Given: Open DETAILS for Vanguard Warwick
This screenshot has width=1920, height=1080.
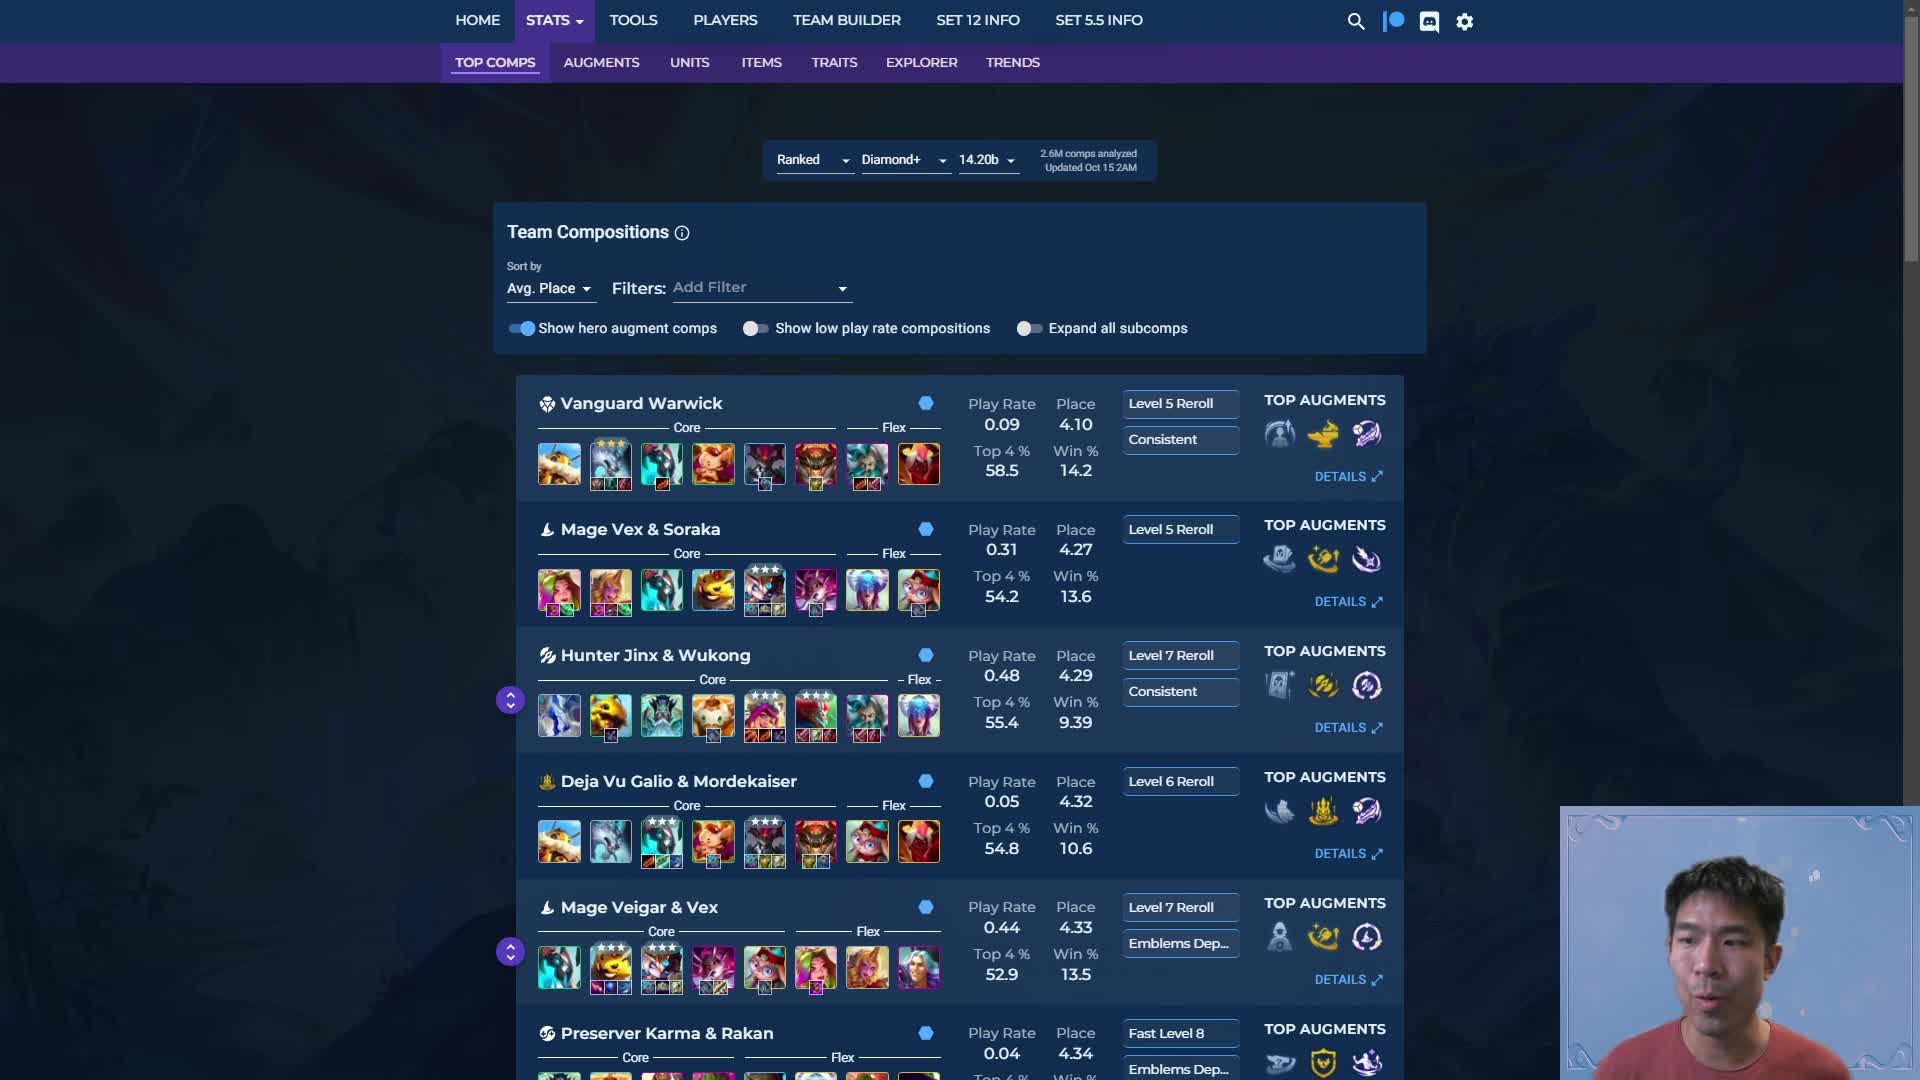Looking at the screenshot, I should pyautogui.click(x=1349, y=477).
